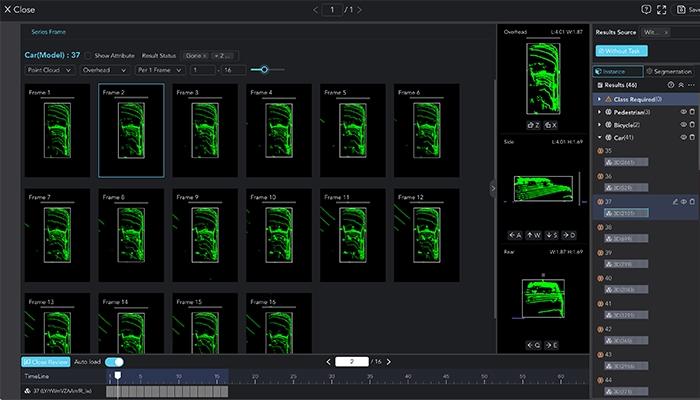Viewport: 700px width, 400px height.
Task: Click the current frame number field
Action: point(352,362)
